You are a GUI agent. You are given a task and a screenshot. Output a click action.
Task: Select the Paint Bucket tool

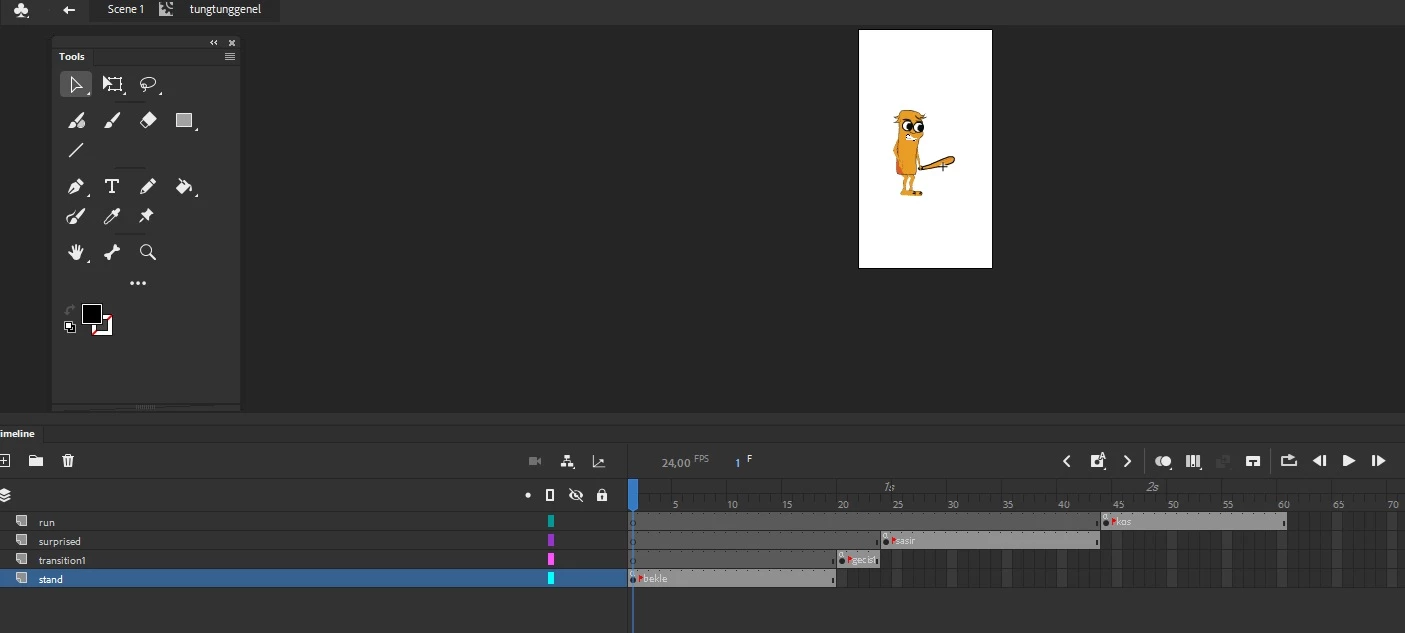[x=184, y=187]
